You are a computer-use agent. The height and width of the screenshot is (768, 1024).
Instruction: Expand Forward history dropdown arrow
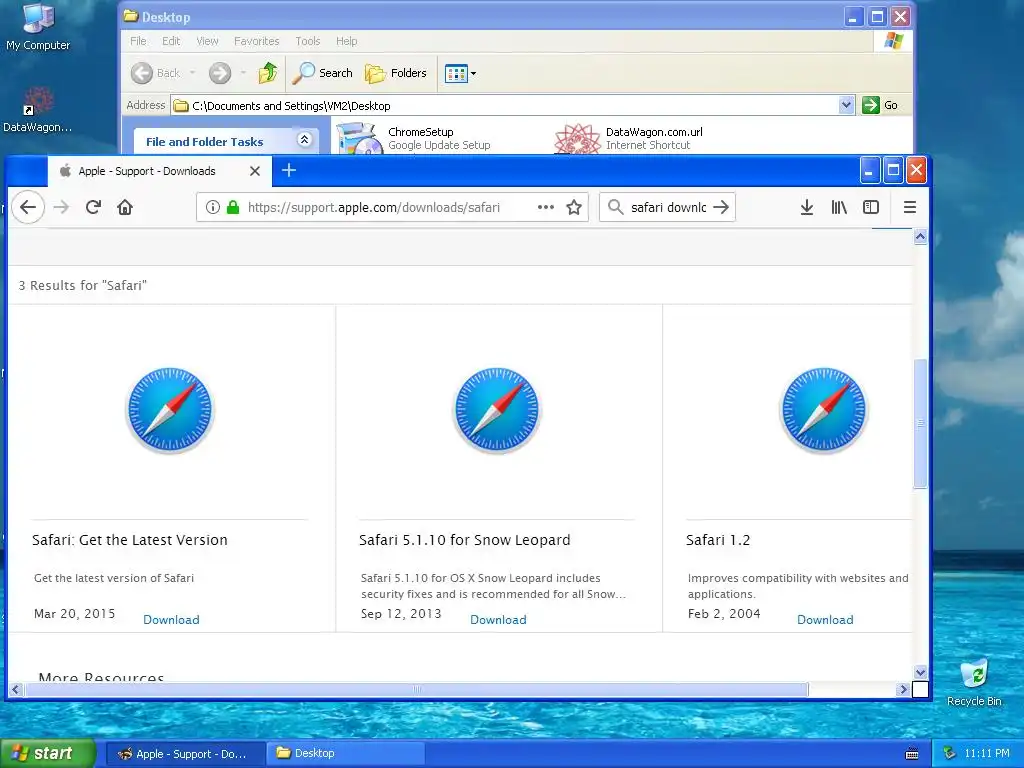(x=243, y=73)
